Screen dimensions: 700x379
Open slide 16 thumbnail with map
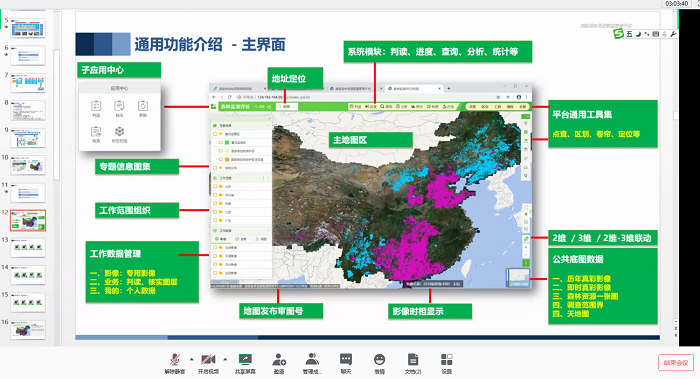pos(28,330)
